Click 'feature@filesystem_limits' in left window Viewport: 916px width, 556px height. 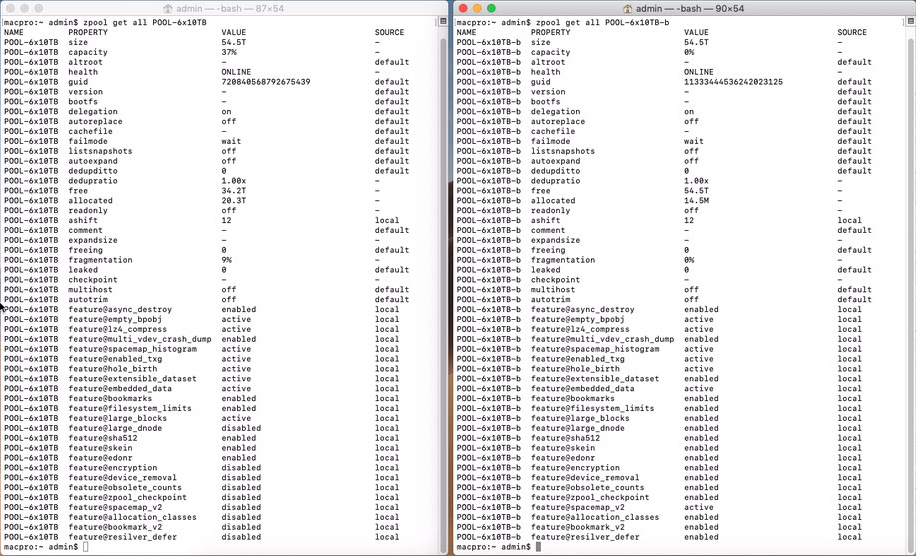point(130,408)
